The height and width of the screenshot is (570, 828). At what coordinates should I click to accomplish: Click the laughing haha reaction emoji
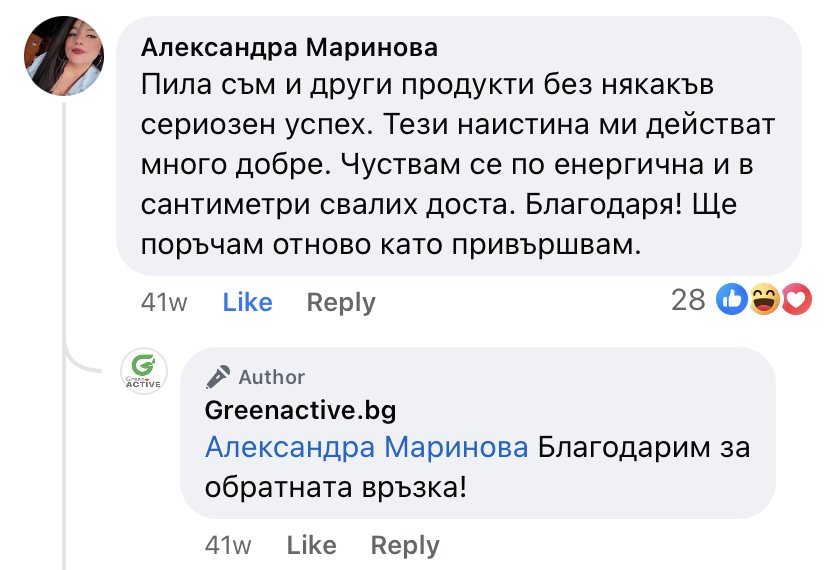coord(764,300)
